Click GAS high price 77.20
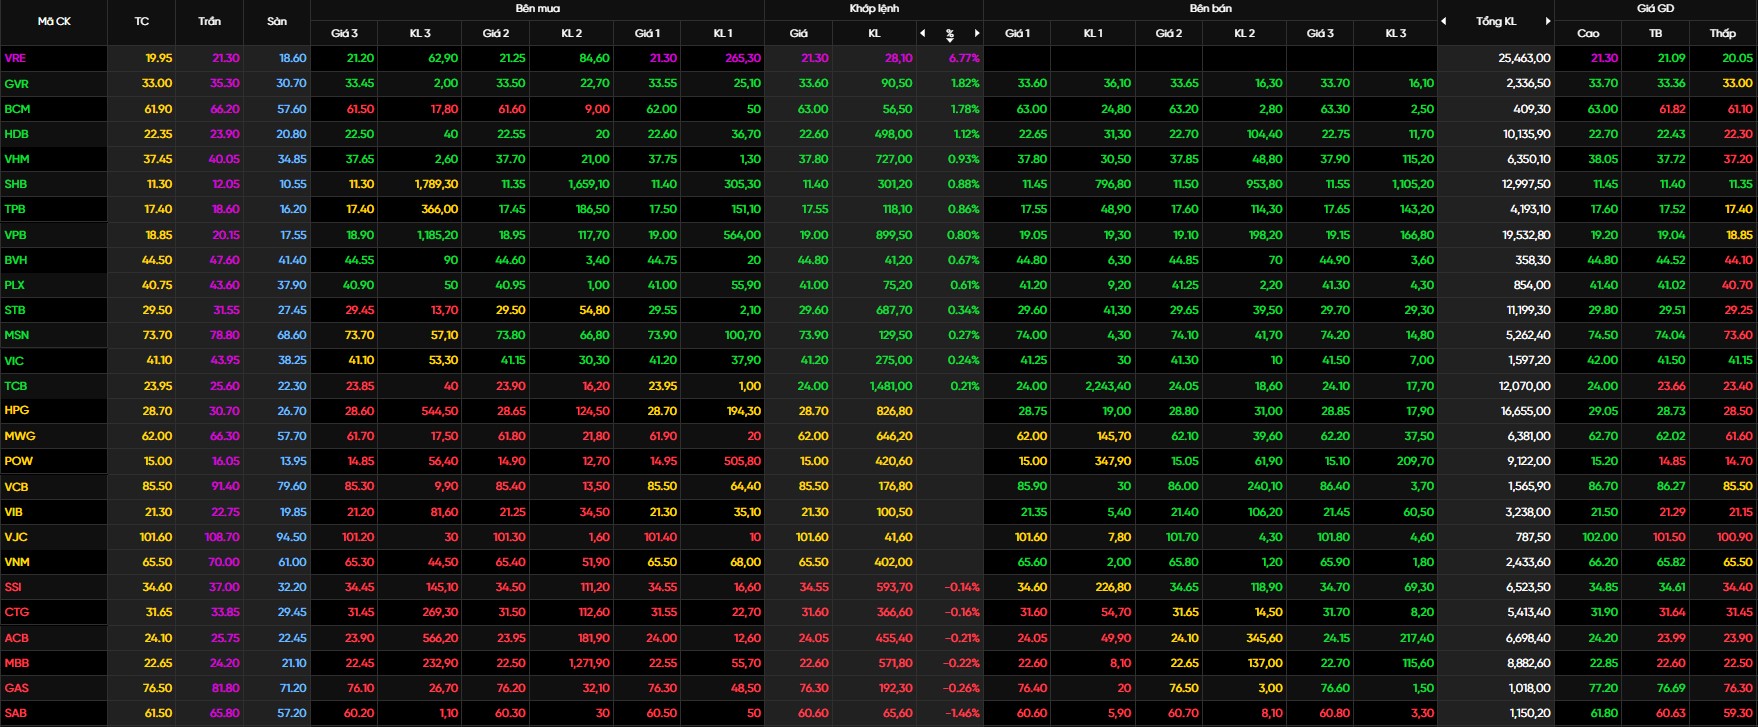 (1603, 688)
